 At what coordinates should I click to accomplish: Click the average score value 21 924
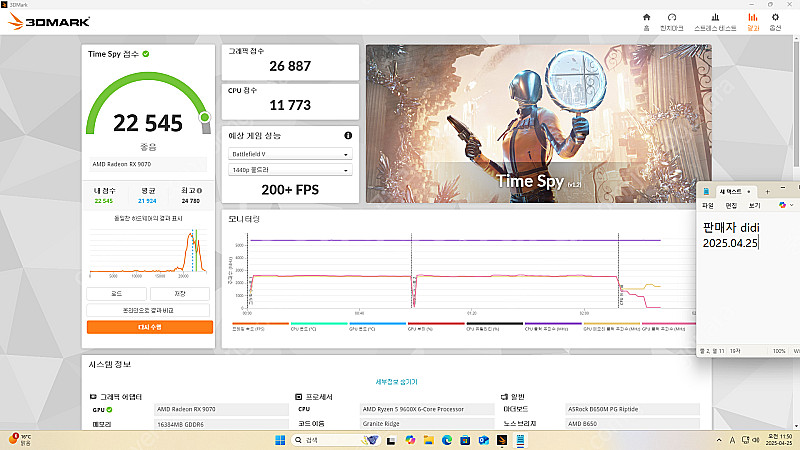pos(147,201)
